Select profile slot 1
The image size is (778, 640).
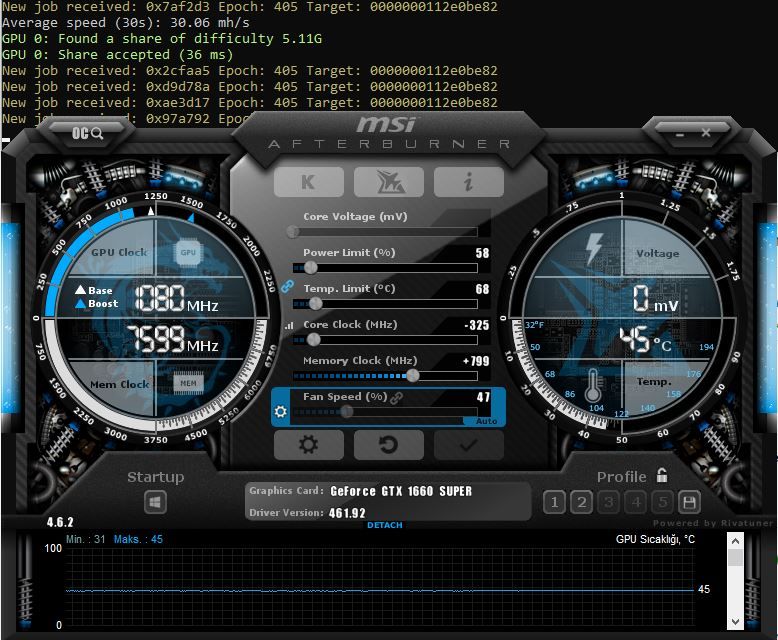point(554,503)
